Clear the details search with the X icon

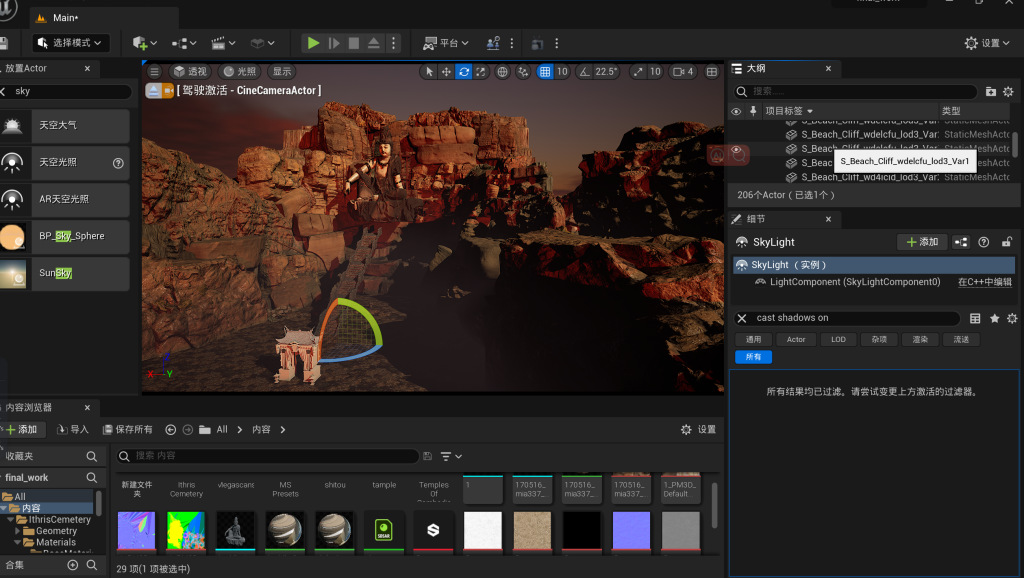click(x=742, y=318)
